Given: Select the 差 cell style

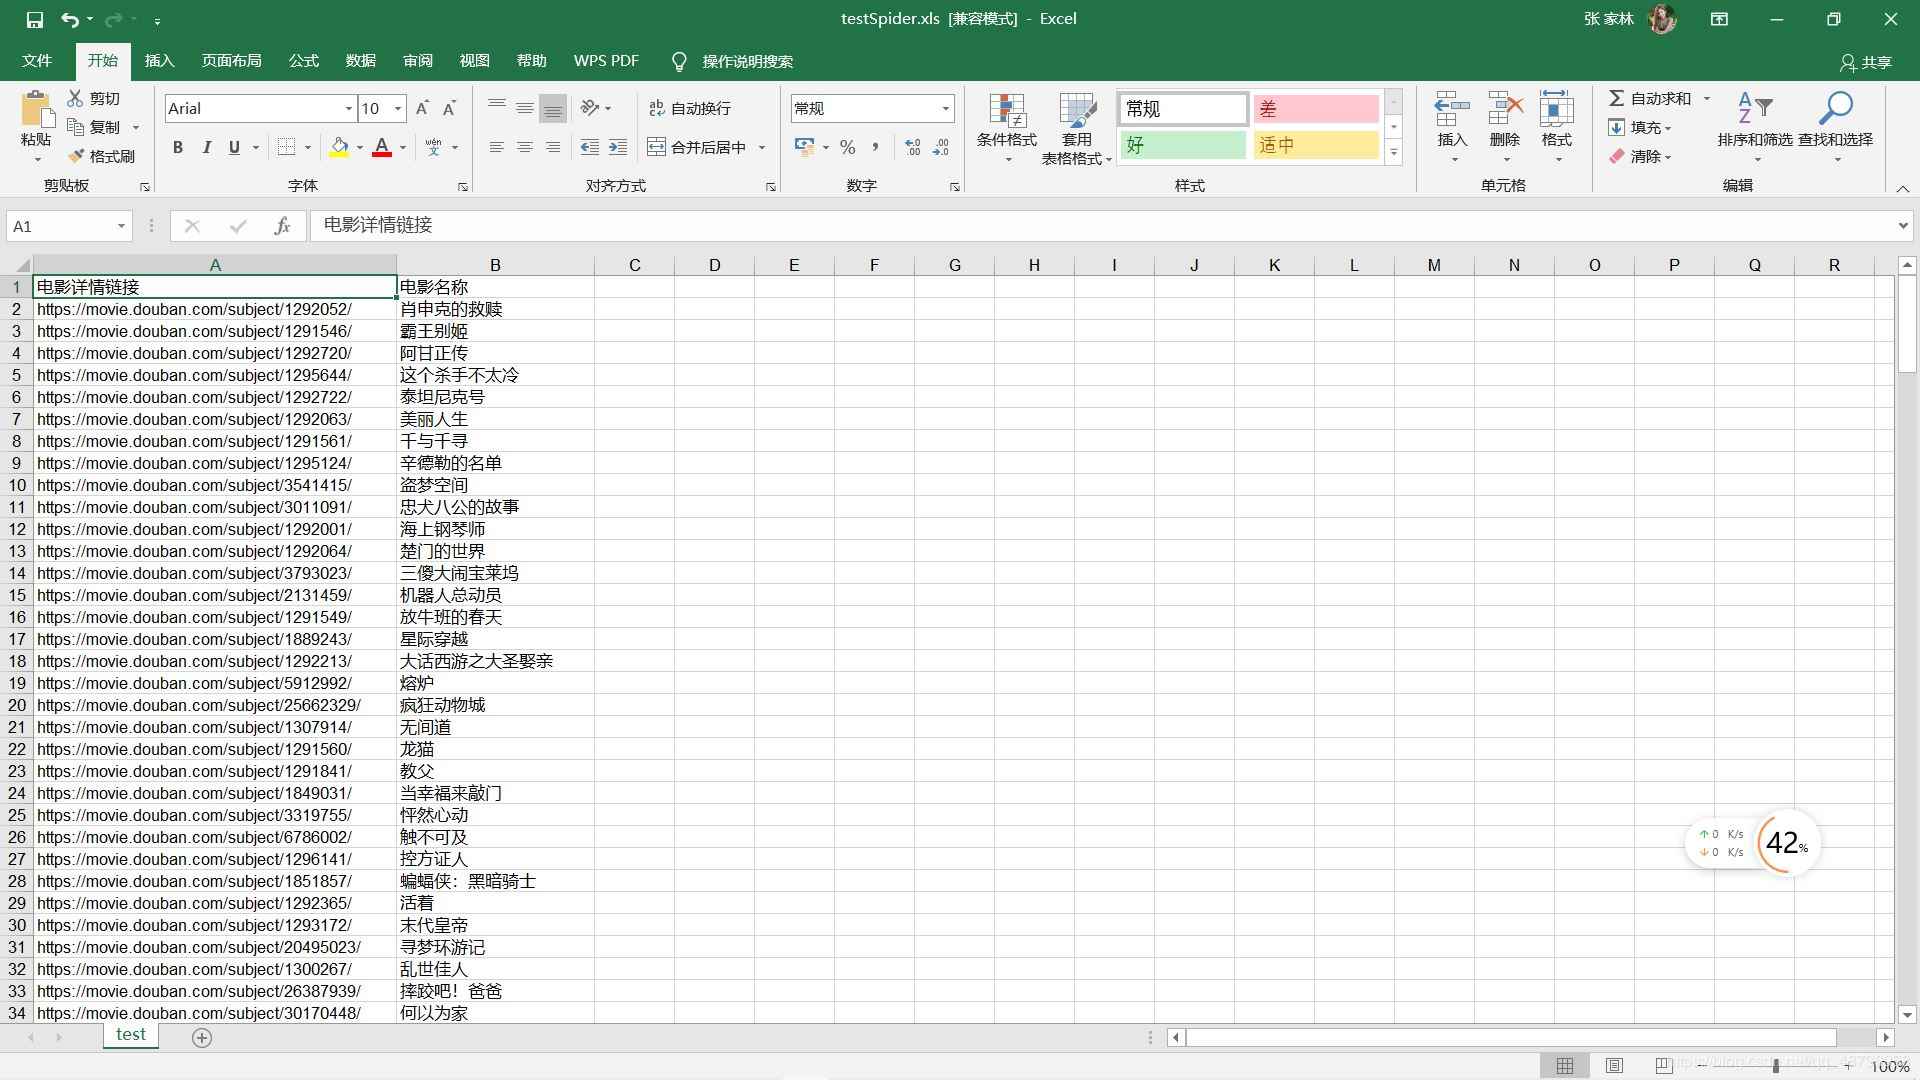Looking at the screenshot, I should (x=1315, y=108).
